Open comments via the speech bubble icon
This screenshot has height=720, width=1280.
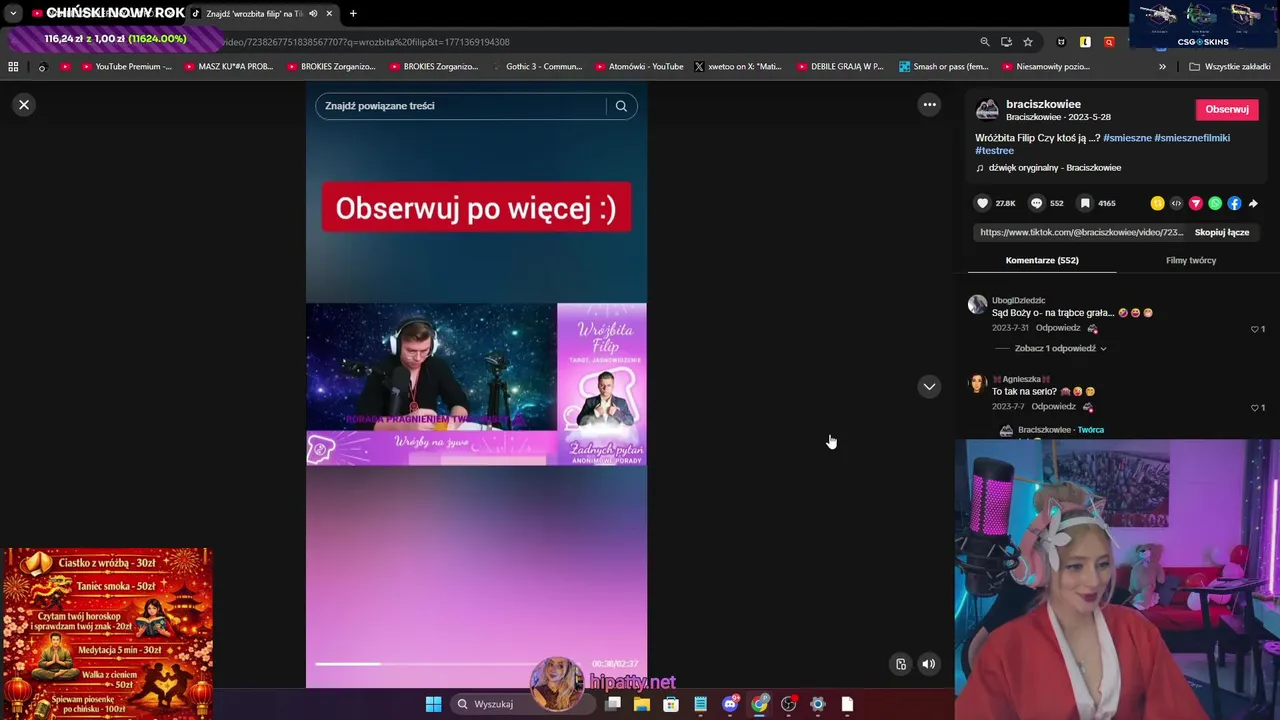coord(1037,203)
